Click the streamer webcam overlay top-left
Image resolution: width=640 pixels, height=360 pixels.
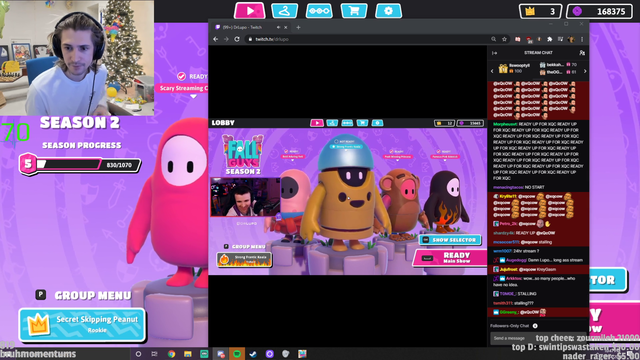pyautogui.click(x=77, y=58)
